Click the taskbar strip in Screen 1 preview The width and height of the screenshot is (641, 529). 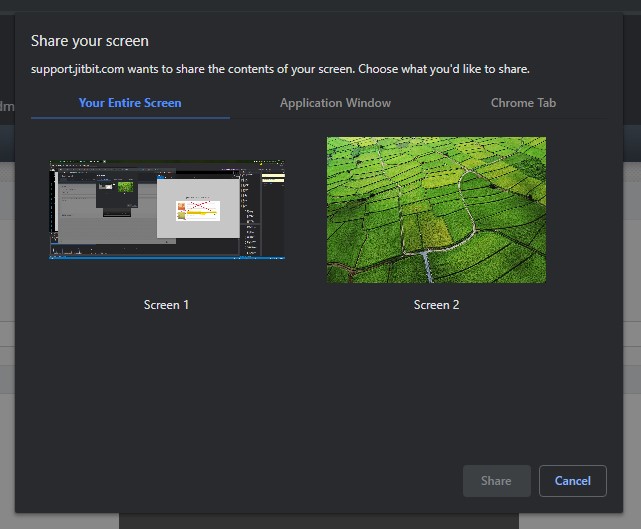[150, 255]
